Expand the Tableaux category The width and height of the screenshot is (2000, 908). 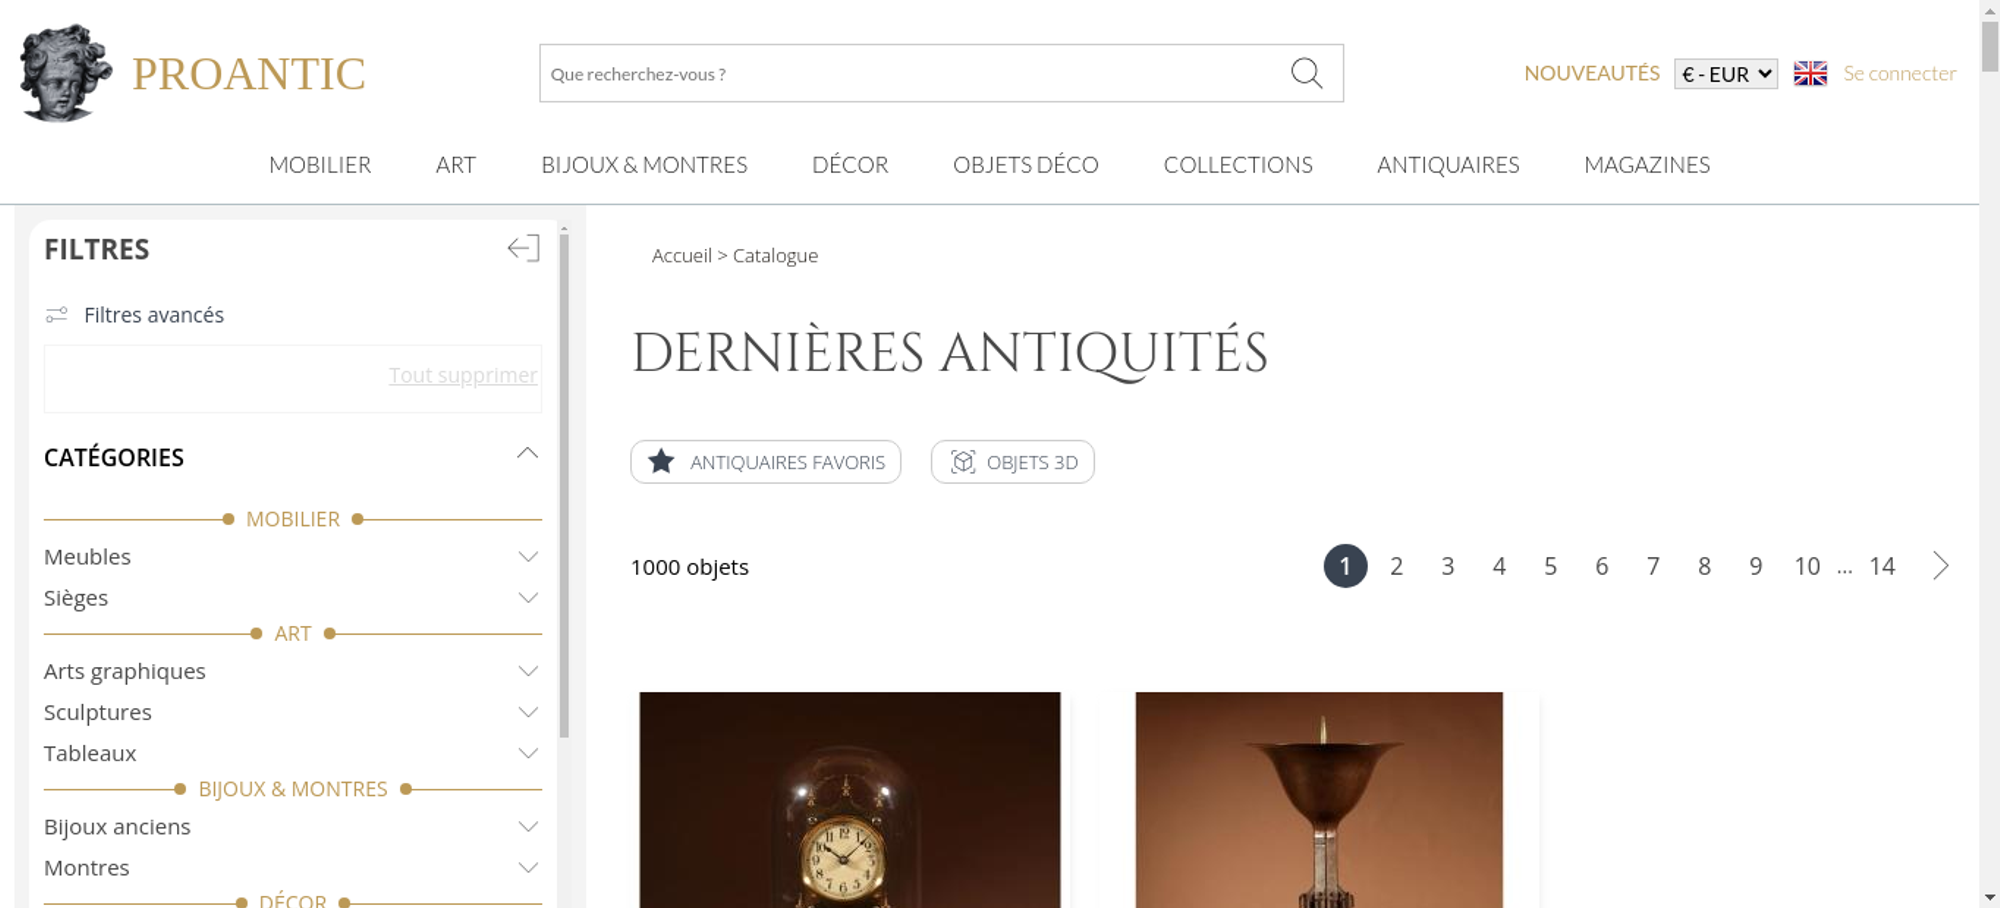tap(292, 753)
